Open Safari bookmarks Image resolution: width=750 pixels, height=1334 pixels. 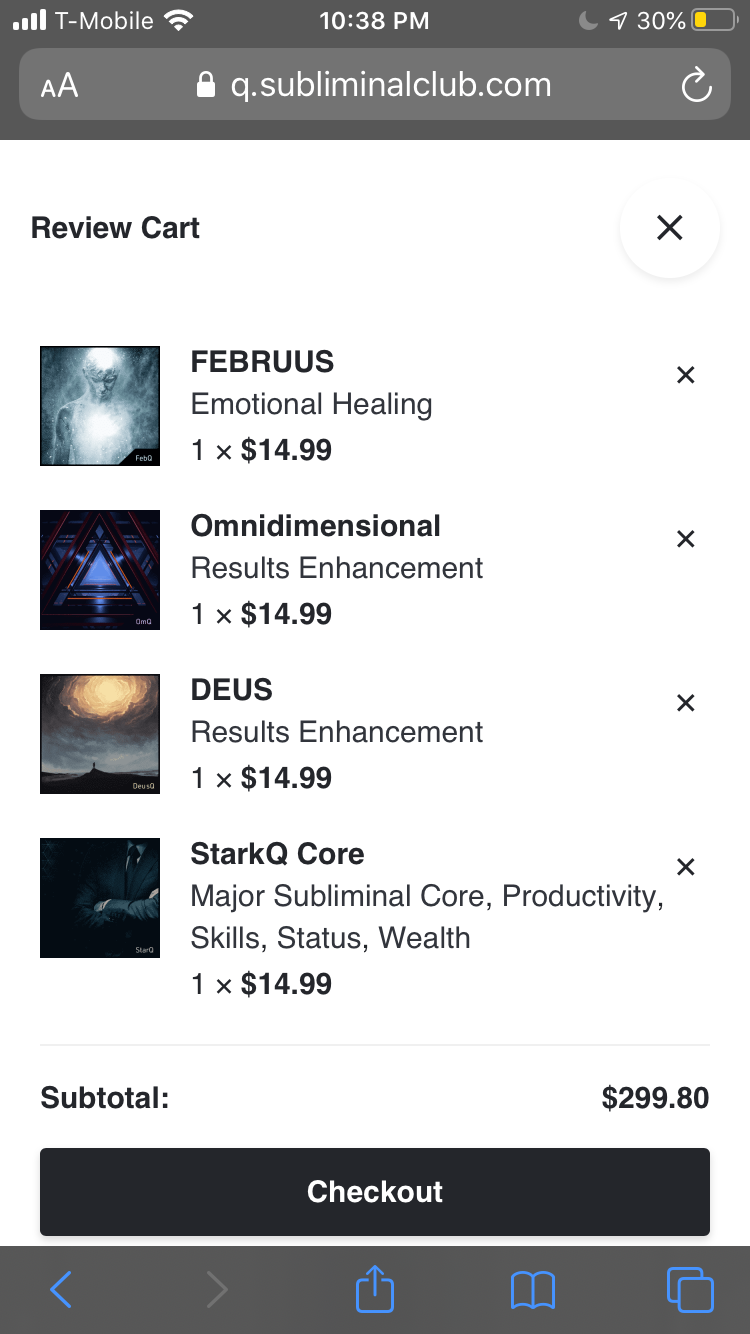(x=532, y=1290)
